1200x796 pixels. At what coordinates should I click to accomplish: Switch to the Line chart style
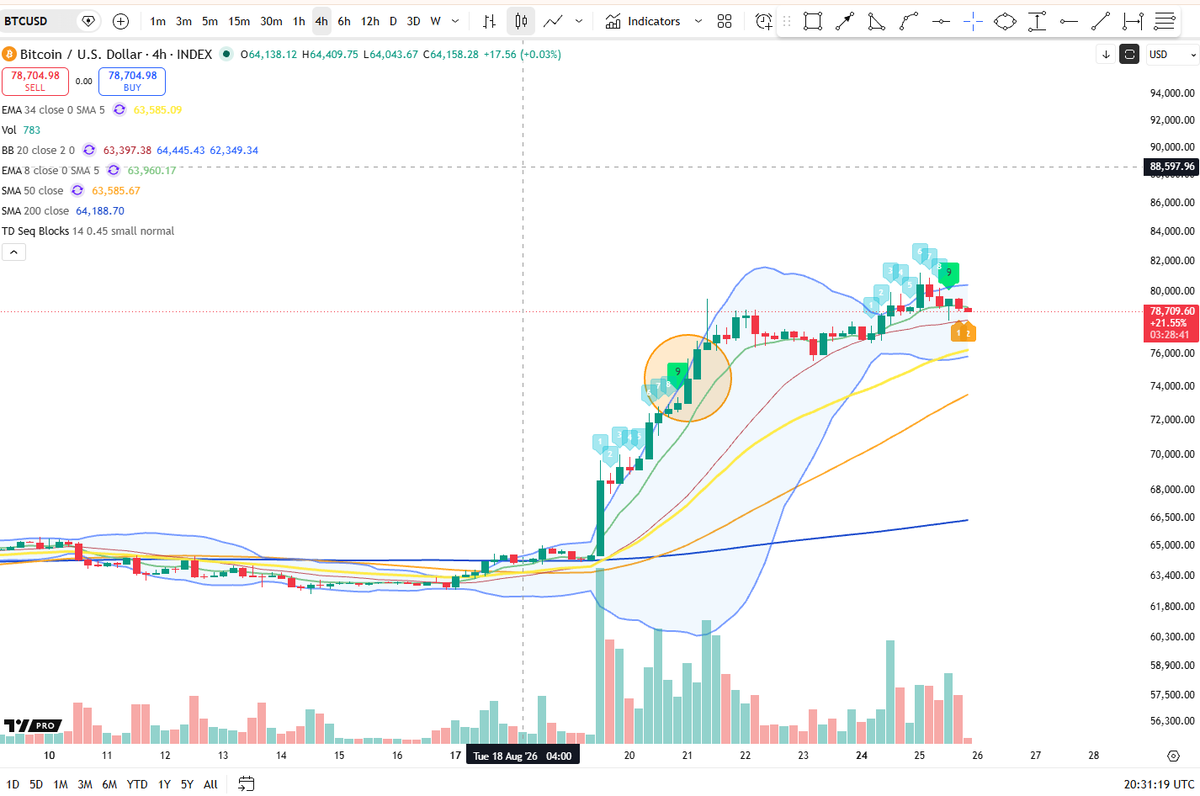tap(553, 21)
